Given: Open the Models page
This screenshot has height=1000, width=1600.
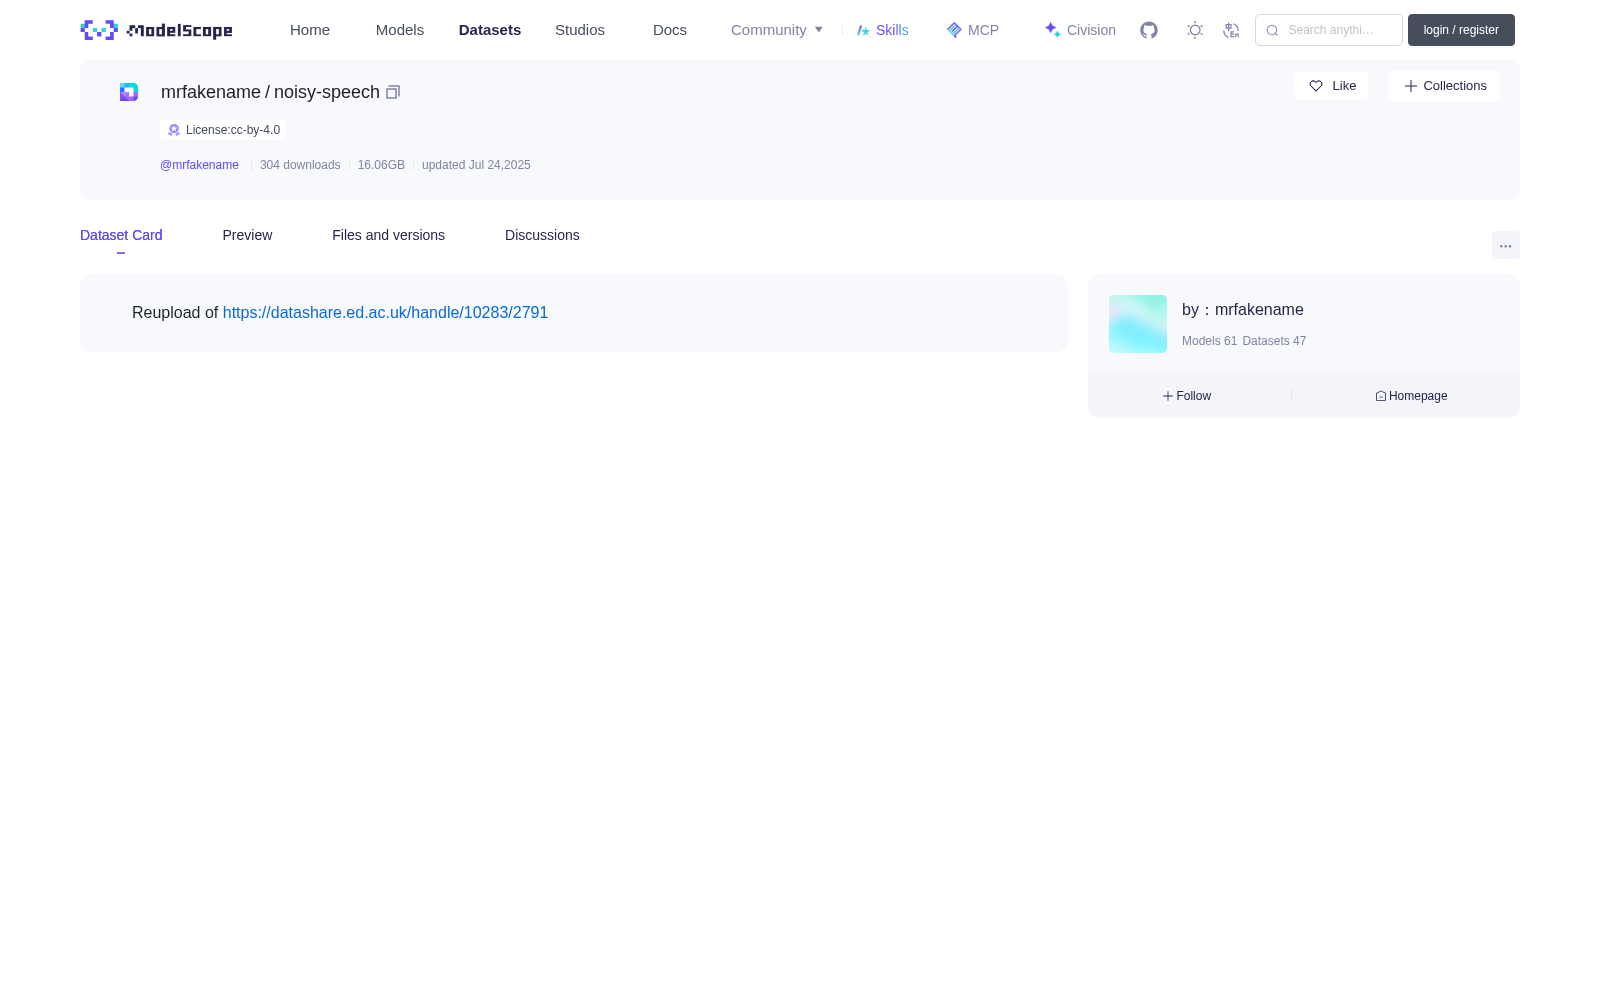Looking at the screenshot, I should [400, 30].
